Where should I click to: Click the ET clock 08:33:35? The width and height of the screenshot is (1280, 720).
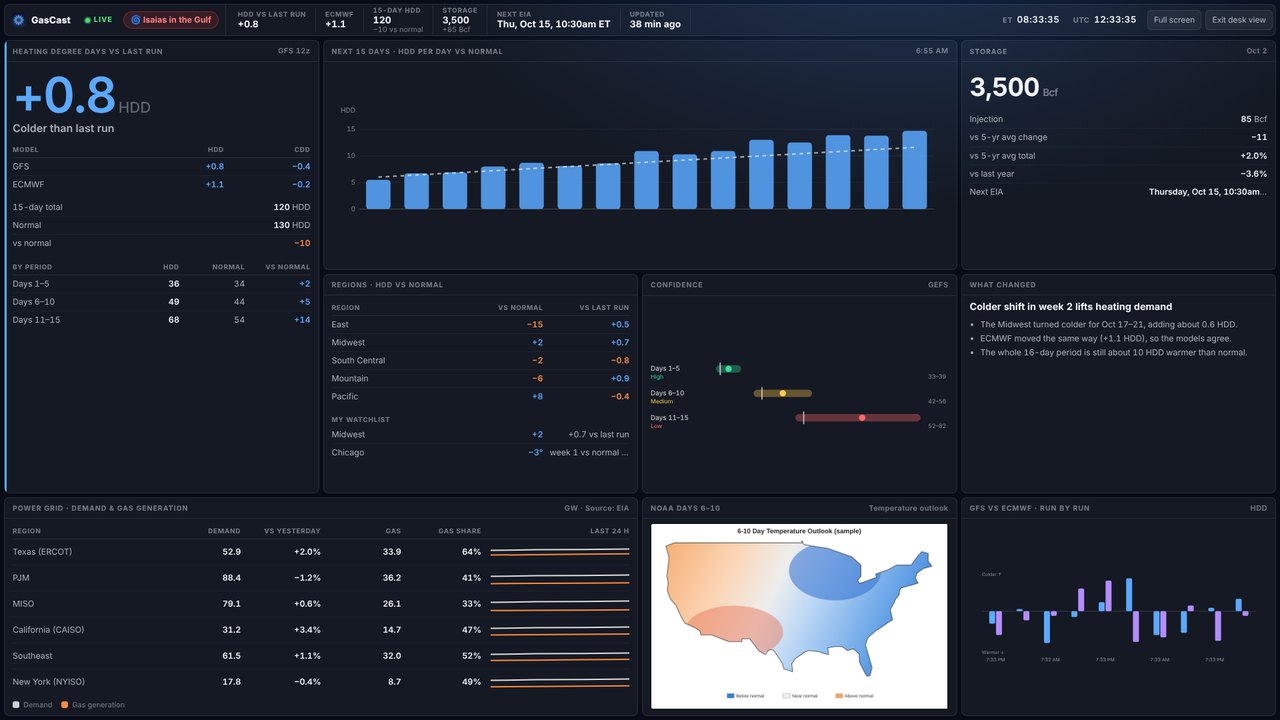1030,20
